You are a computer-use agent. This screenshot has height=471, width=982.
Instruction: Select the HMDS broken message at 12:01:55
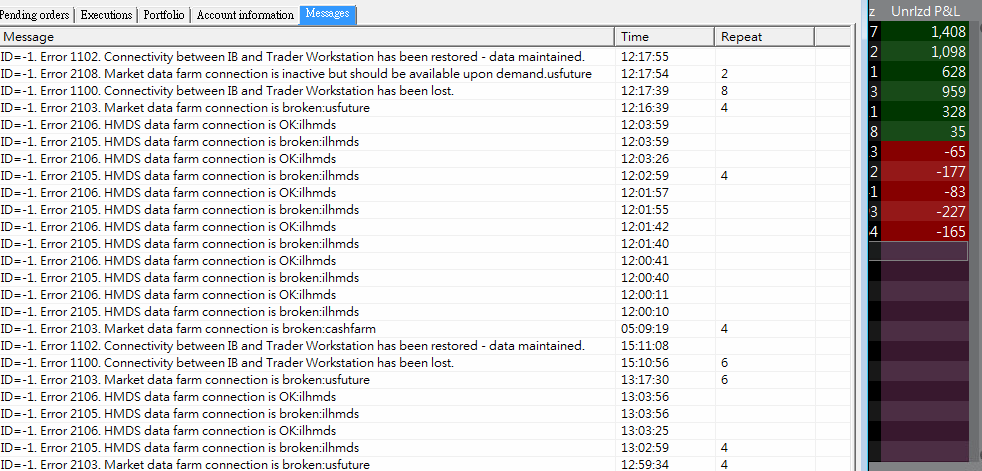[180, 209]
